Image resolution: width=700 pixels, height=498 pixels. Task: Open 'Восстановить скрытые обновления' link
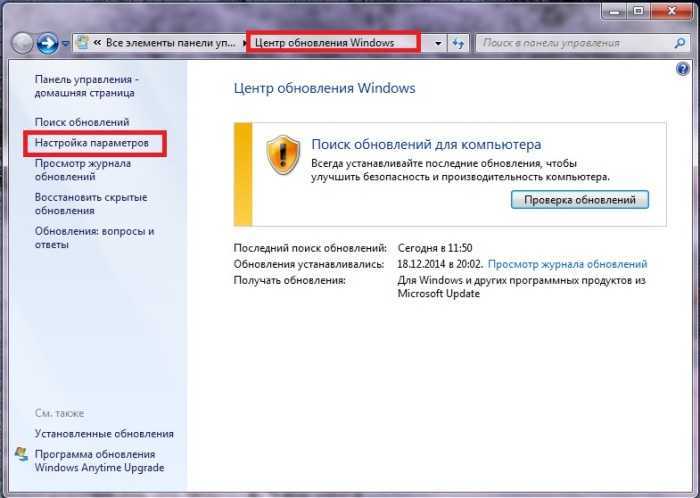(91, 204)
